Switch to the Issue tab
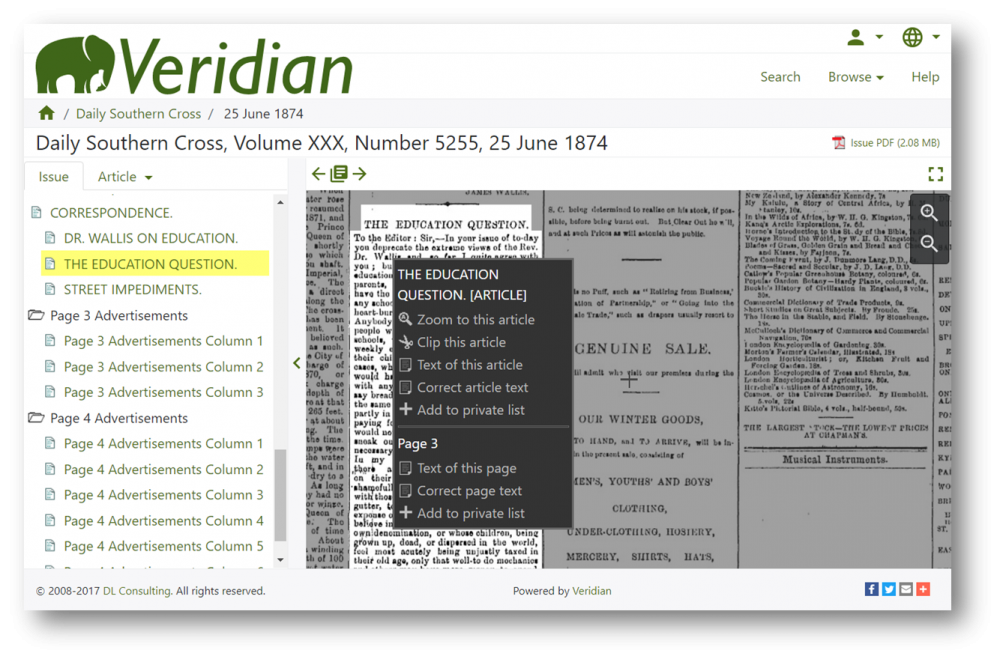Screen dimensions: 1000x659 click(x=54, y=177)
